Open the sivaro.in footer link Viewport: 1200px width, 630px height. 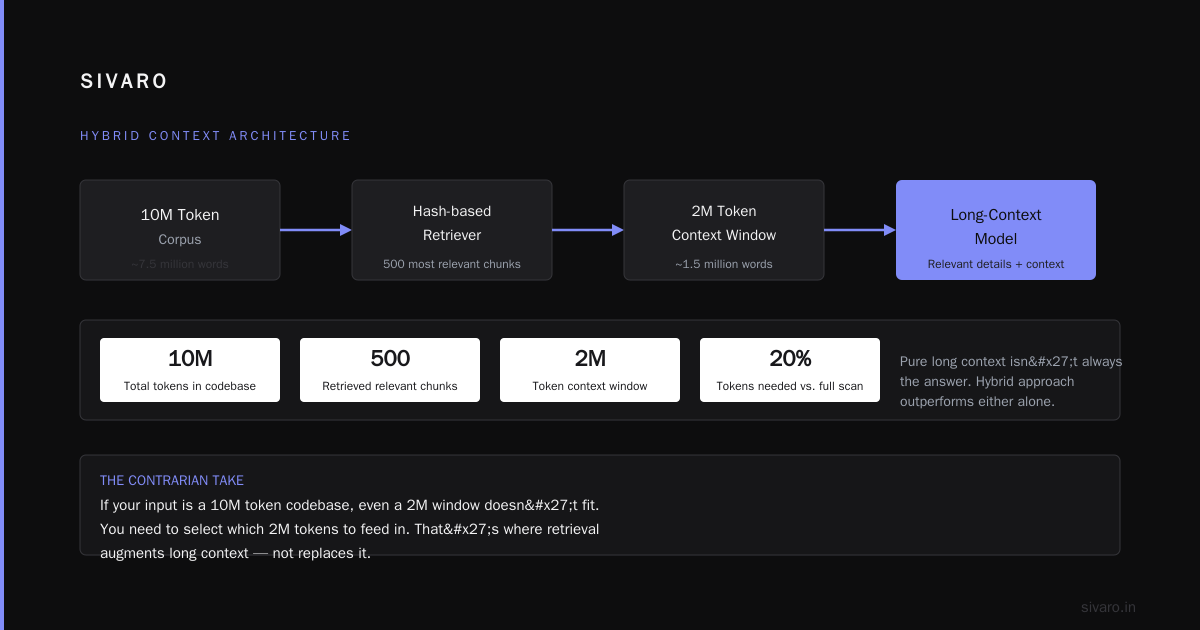coord(1109,607)
